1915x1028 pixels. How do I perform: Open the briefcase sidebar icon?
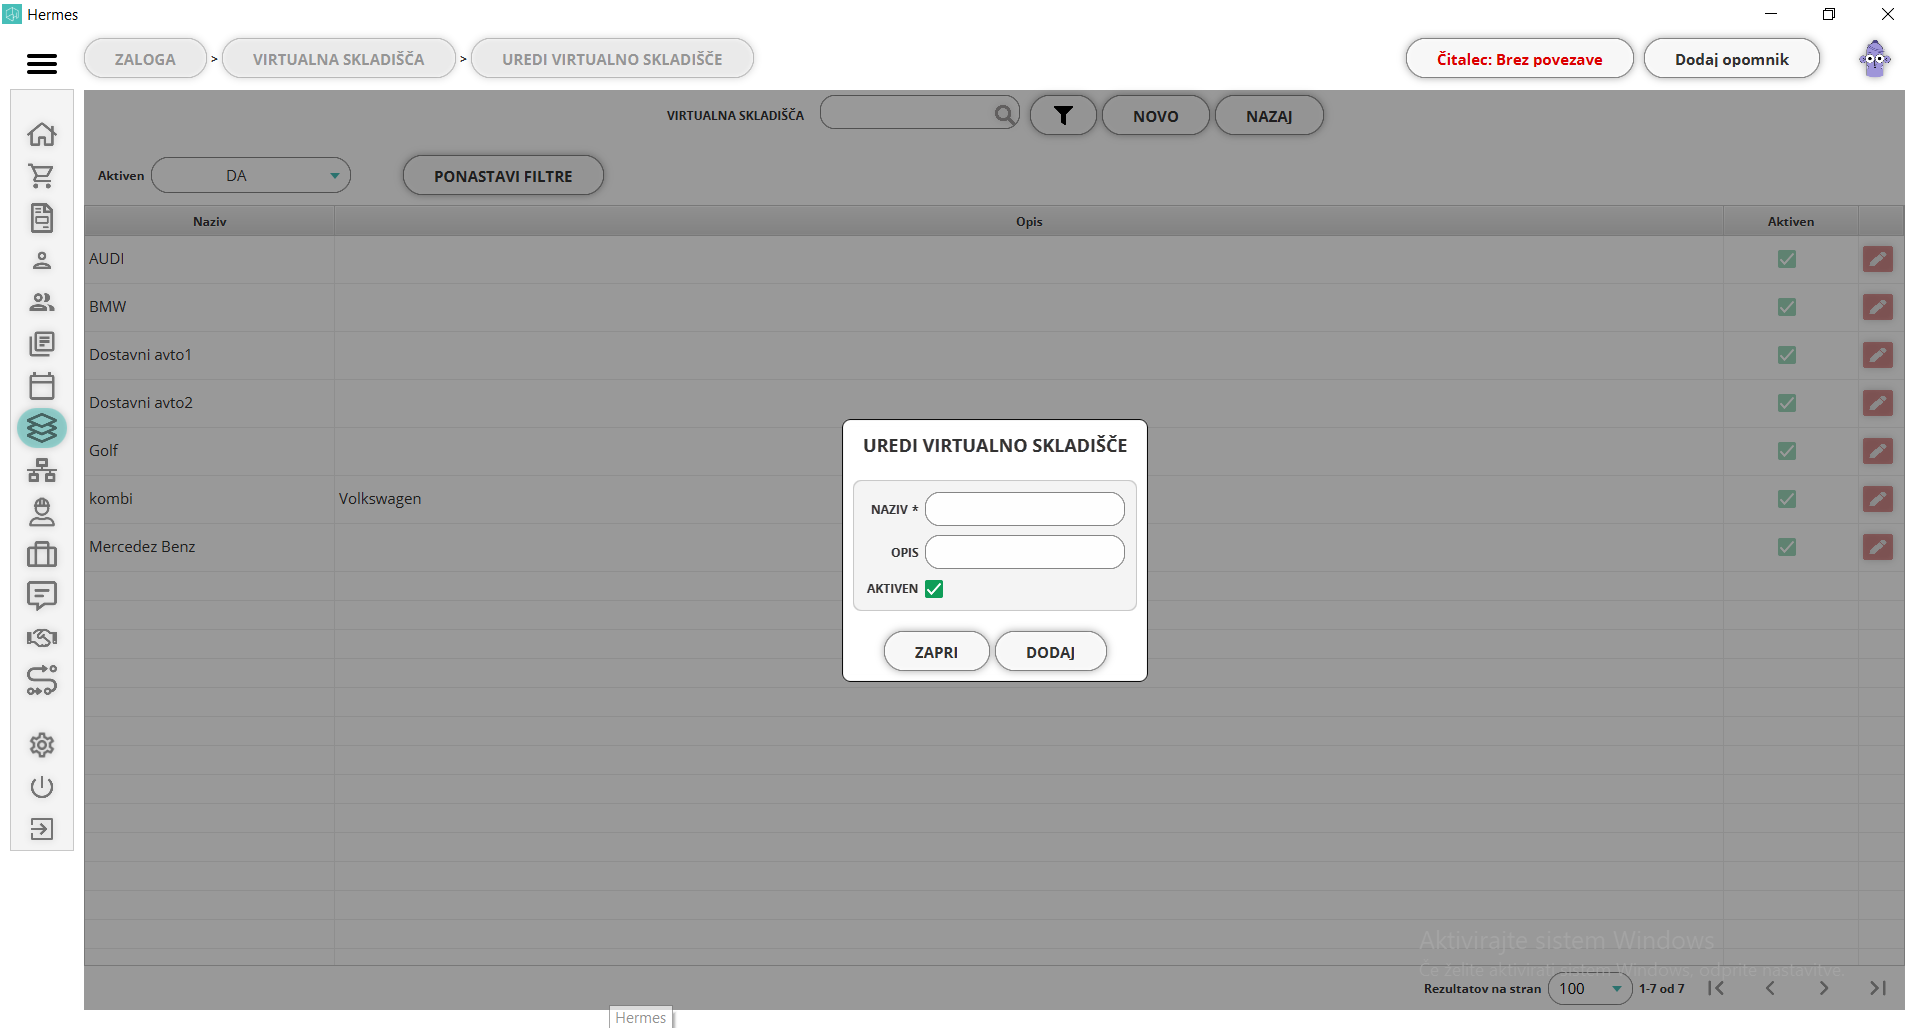(x=42, y=554)
